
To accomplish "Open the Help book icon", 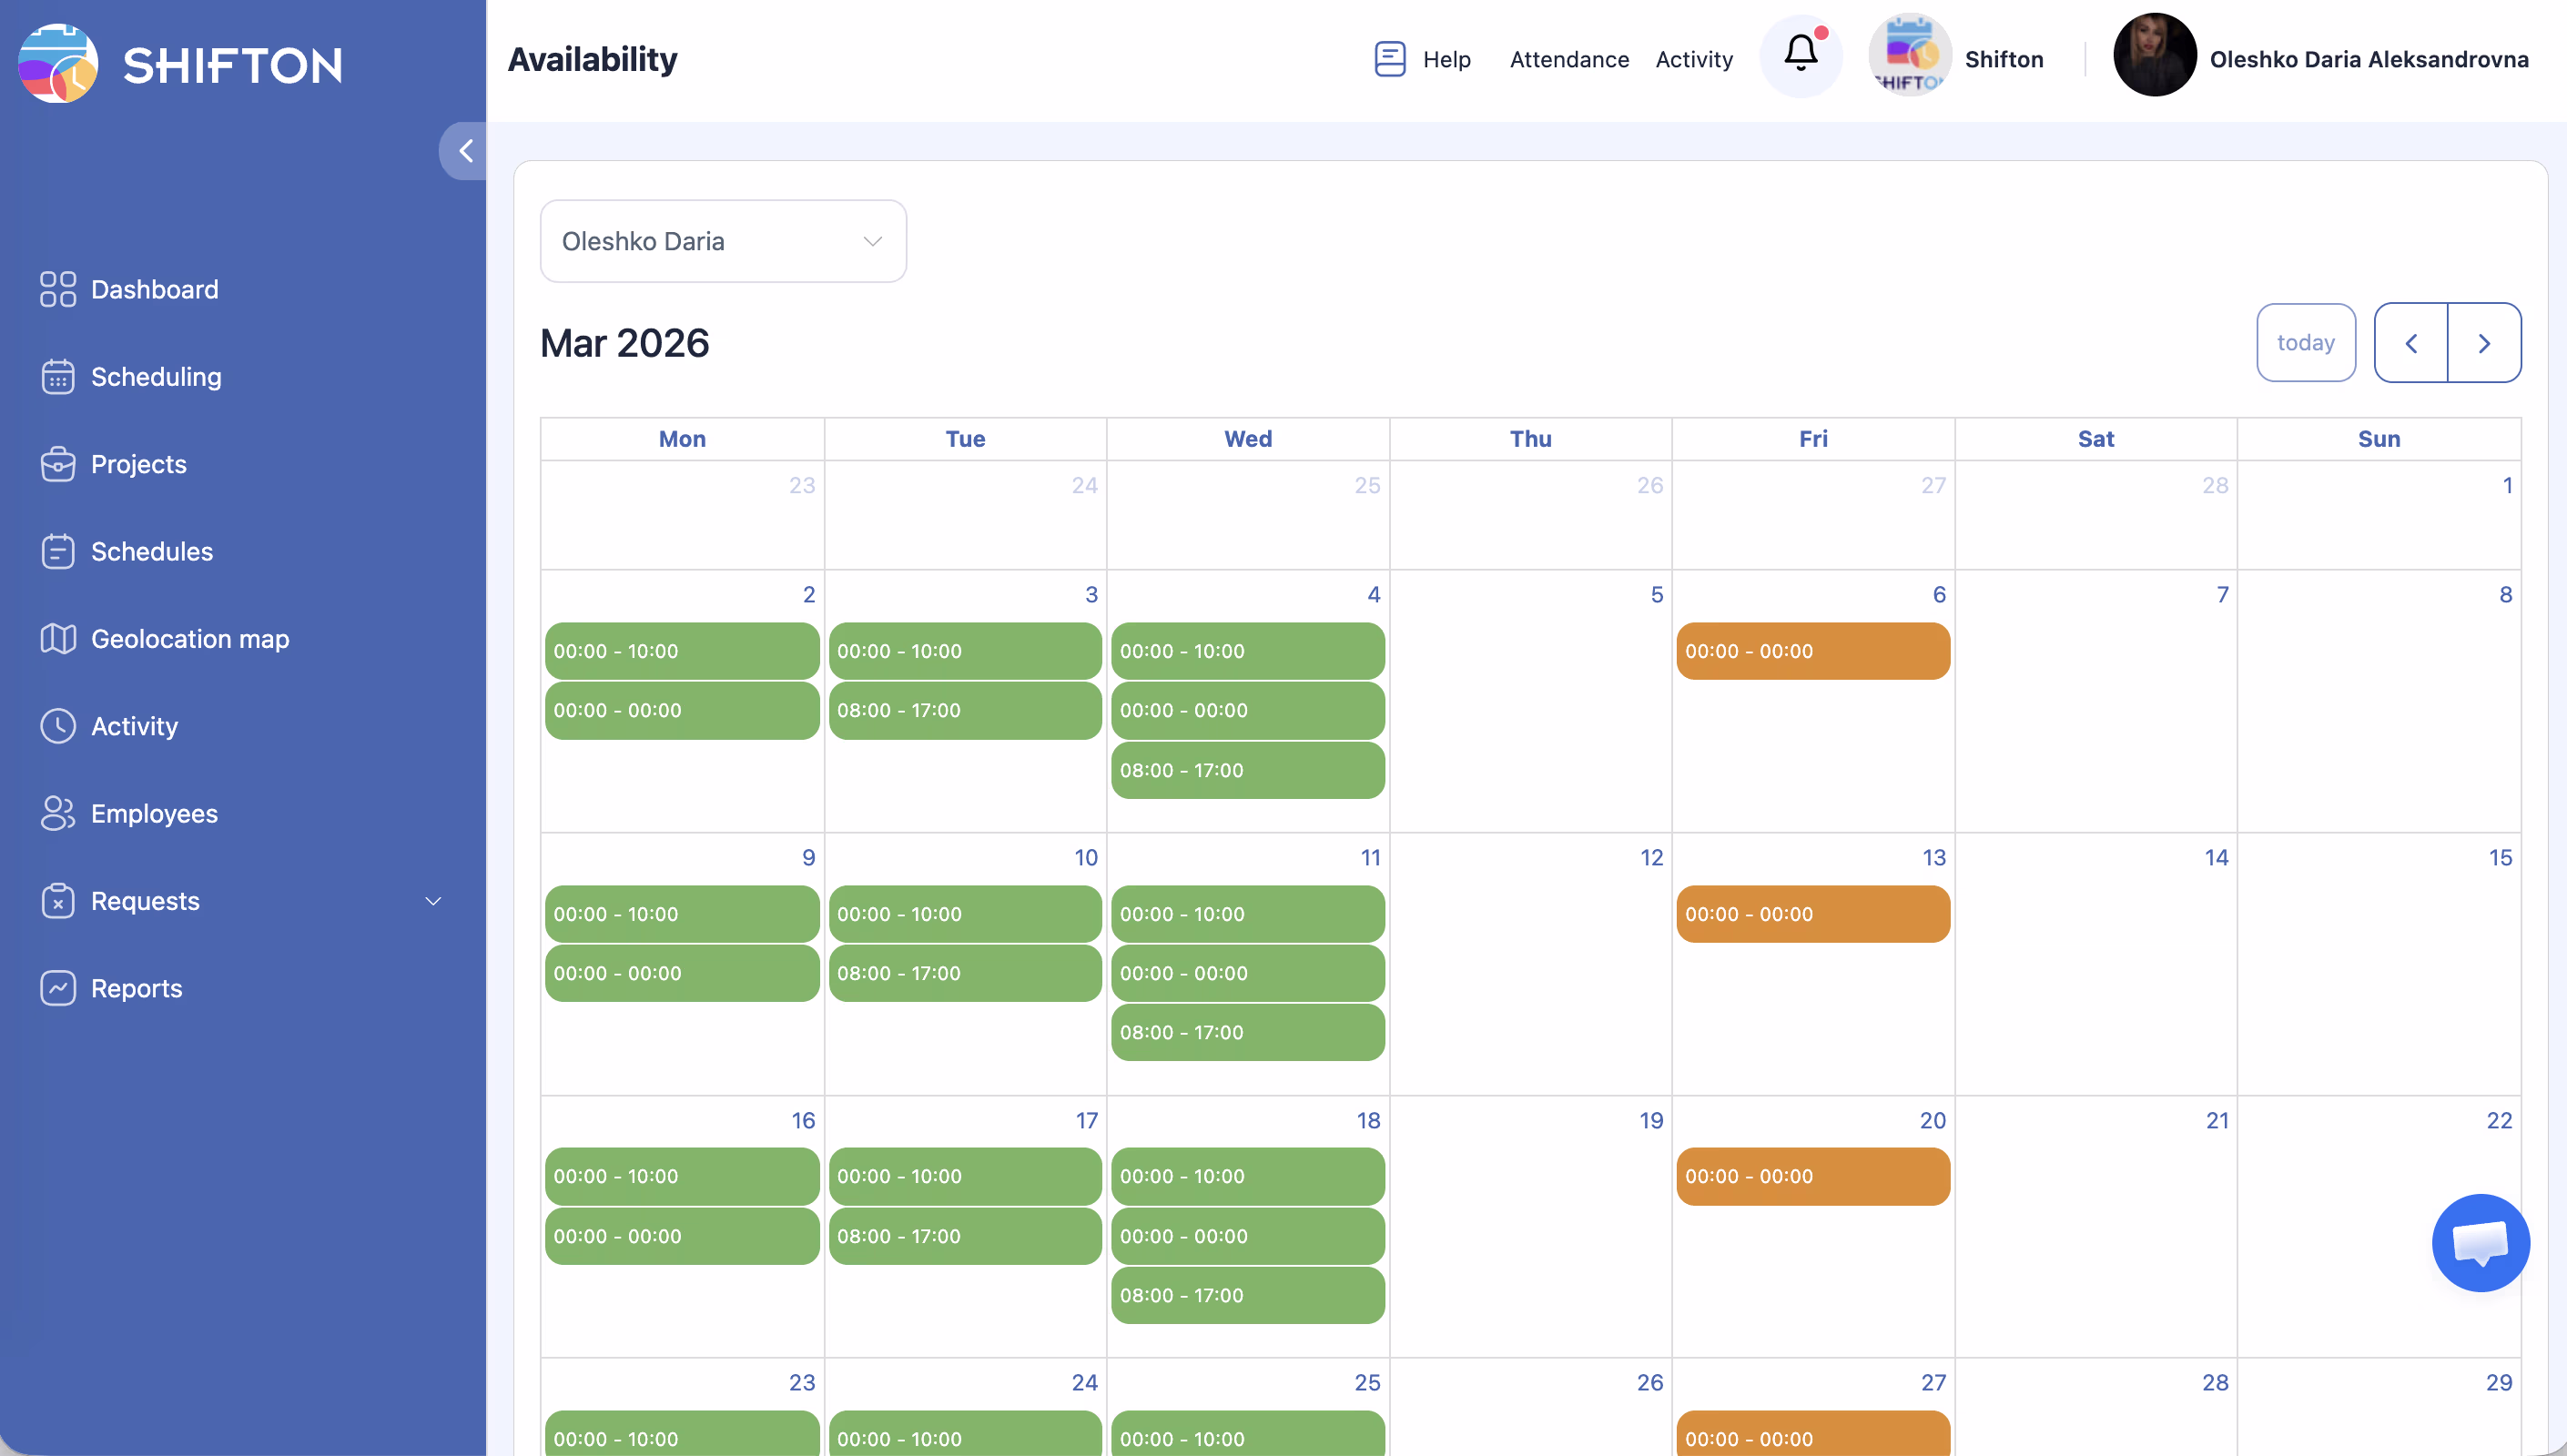I will 1390,59.
